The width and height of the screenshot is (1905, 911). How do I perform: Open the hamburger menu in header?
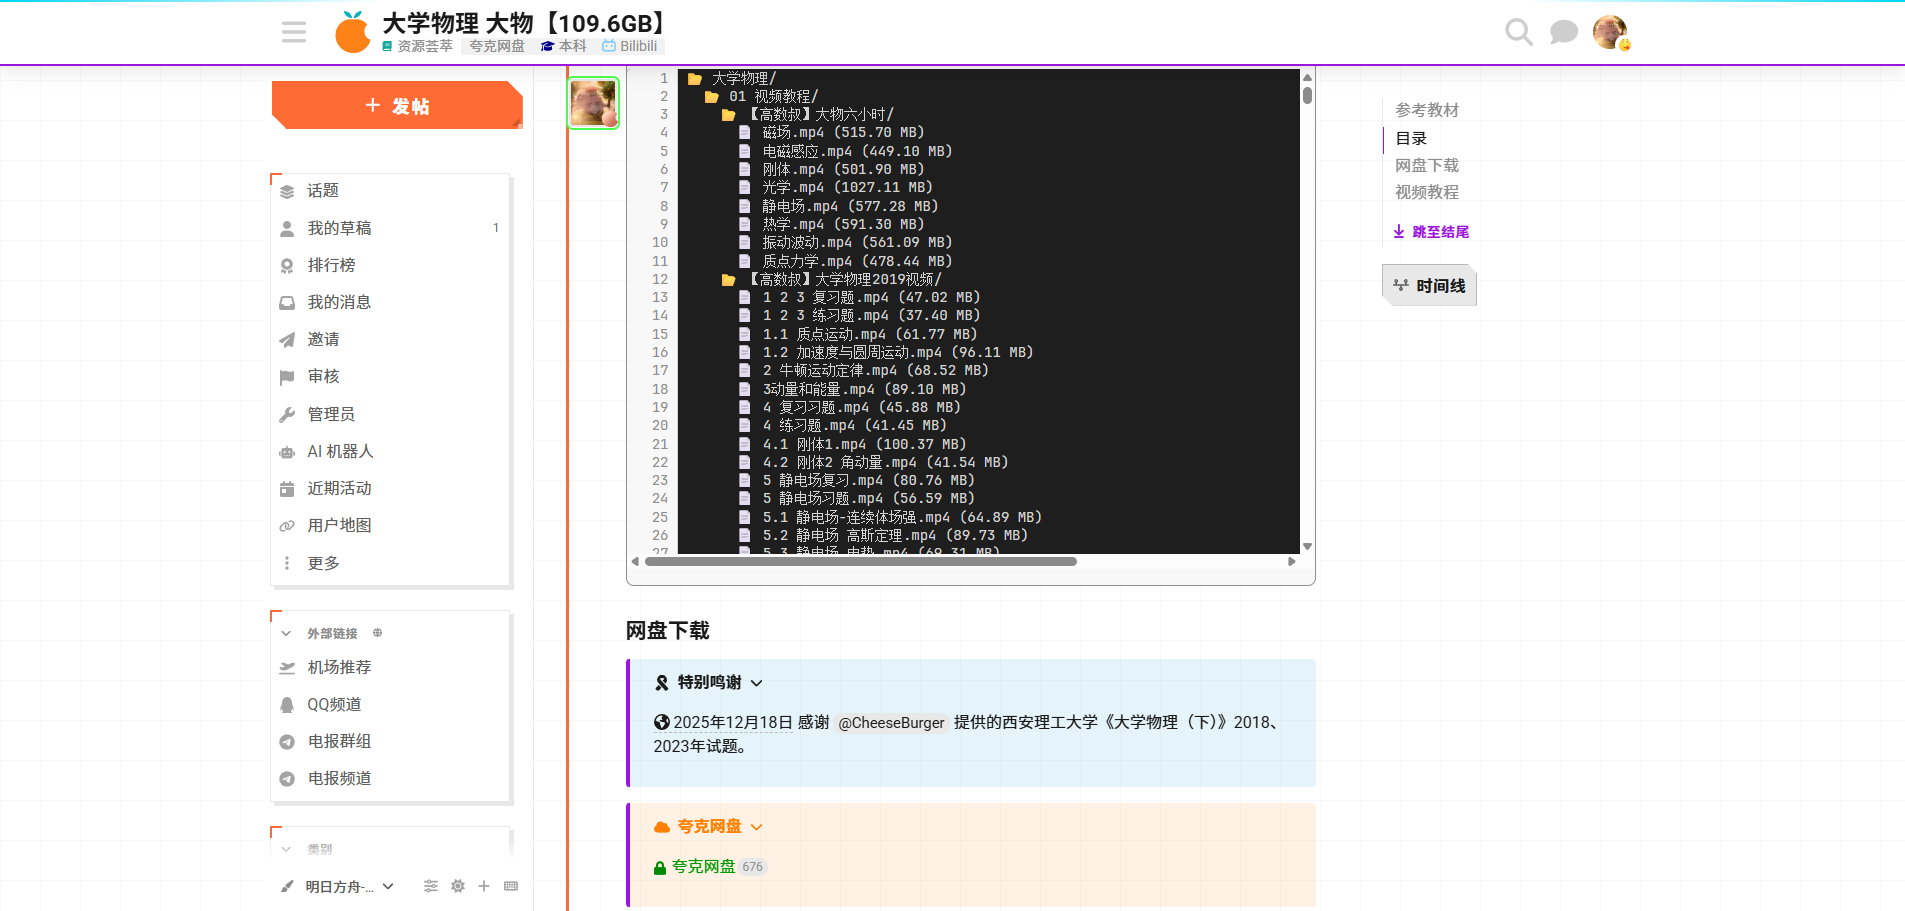pos(294,32)
